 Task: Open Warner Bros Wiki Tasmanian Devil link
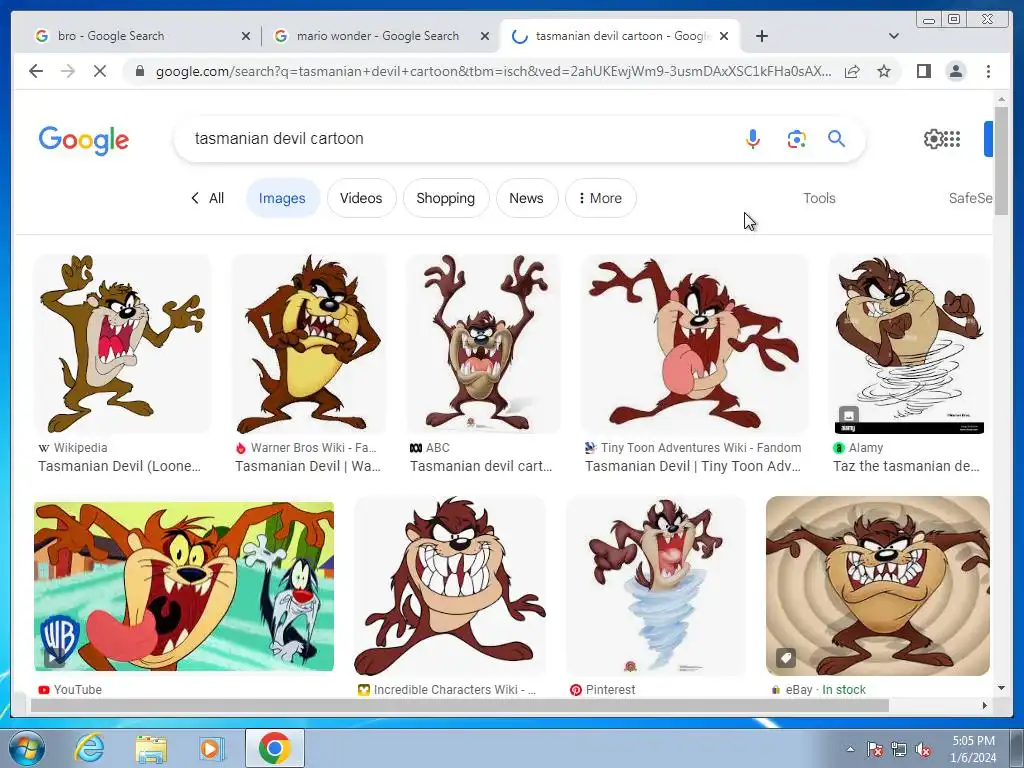[308, 466]
